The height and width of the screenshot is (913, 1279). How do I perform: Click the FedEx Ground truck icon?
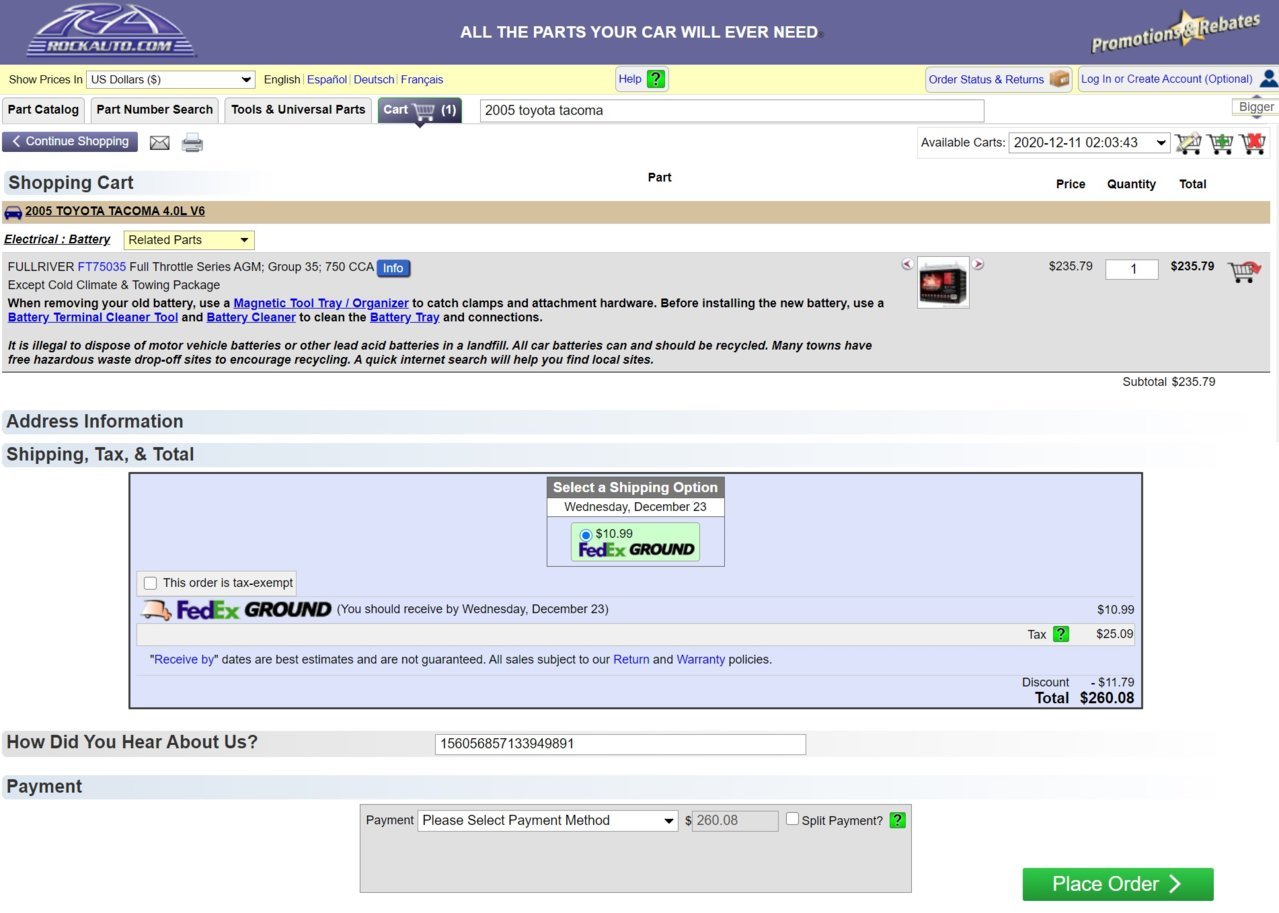(157, 610)
